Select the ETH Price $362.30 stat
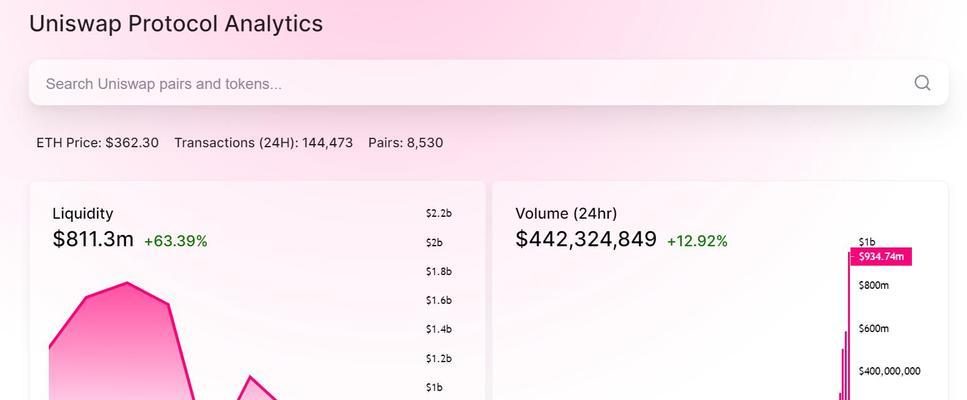967x400 pixels. click(x=97, y=143)
